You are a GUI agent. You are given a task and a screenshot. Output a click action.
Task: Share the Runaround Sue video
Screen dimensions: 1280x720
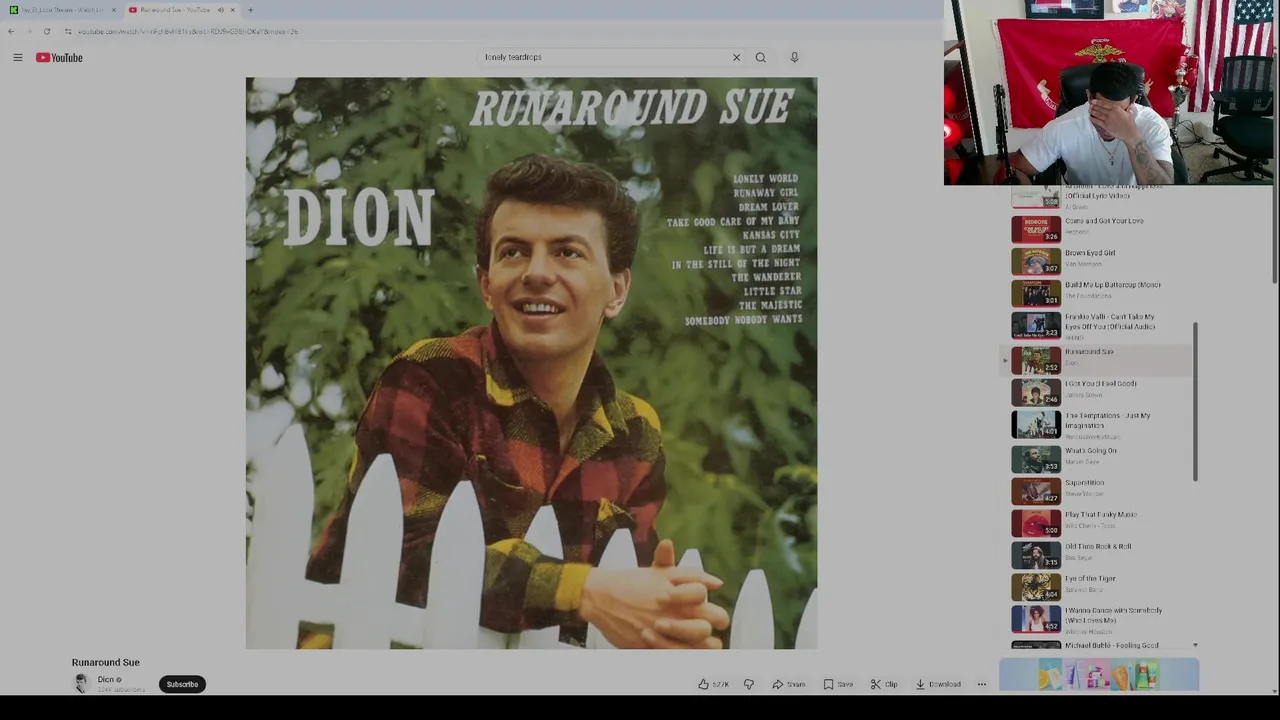point(788,684)
